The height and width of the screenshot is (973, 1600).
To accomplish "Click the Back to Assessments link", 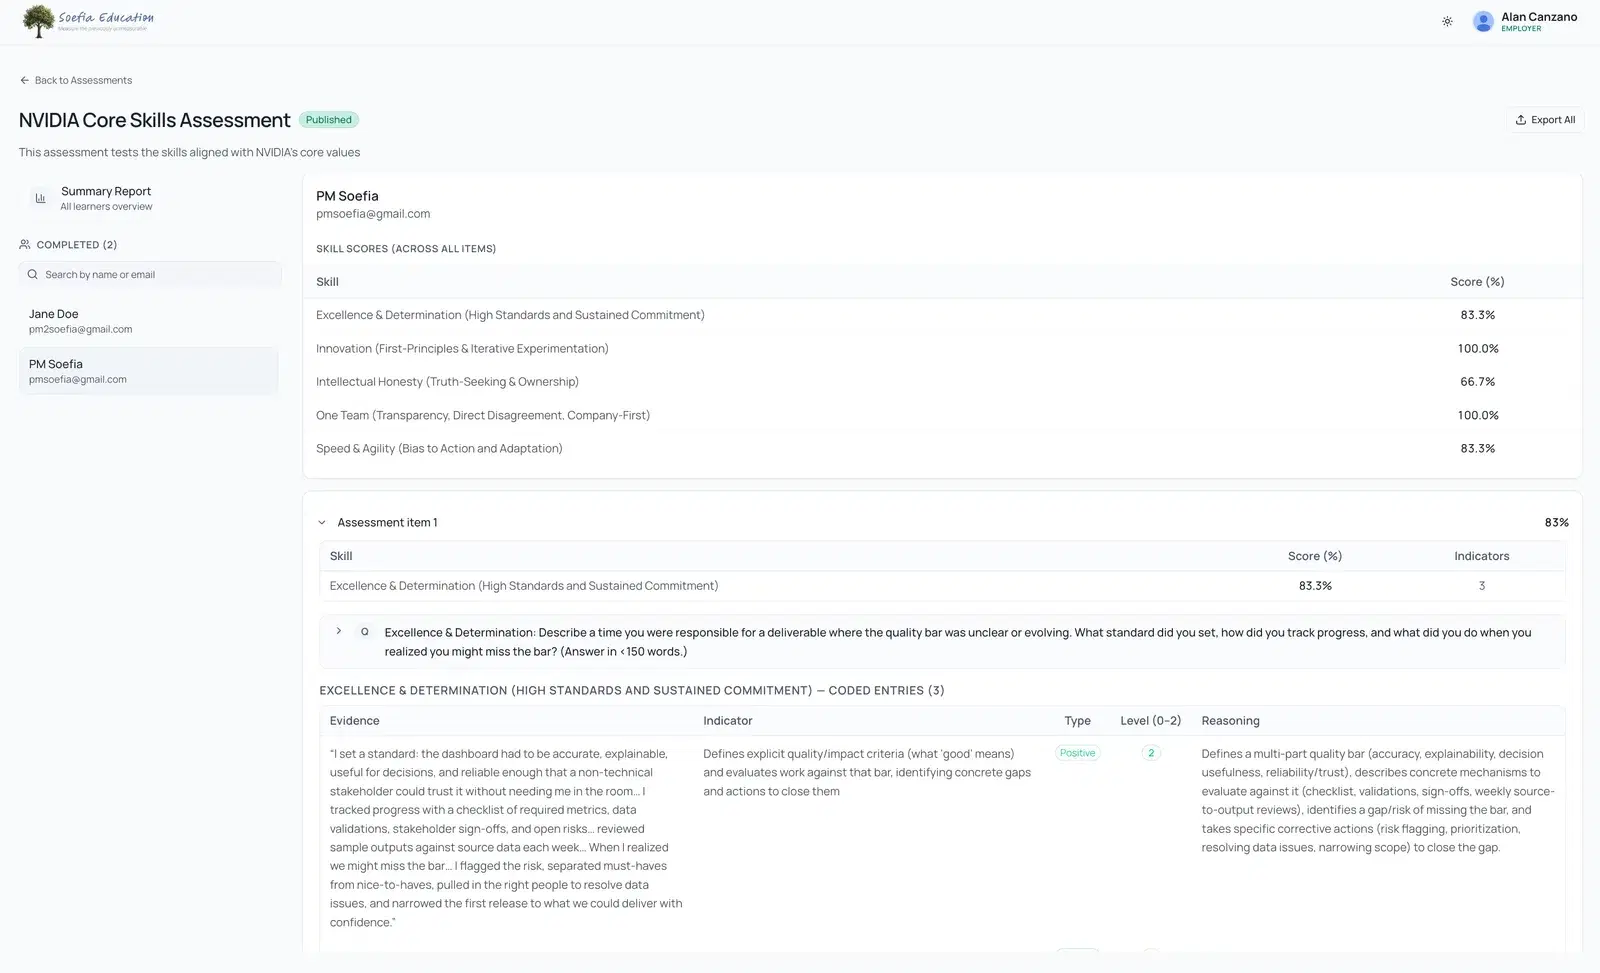I will point(83,80).
